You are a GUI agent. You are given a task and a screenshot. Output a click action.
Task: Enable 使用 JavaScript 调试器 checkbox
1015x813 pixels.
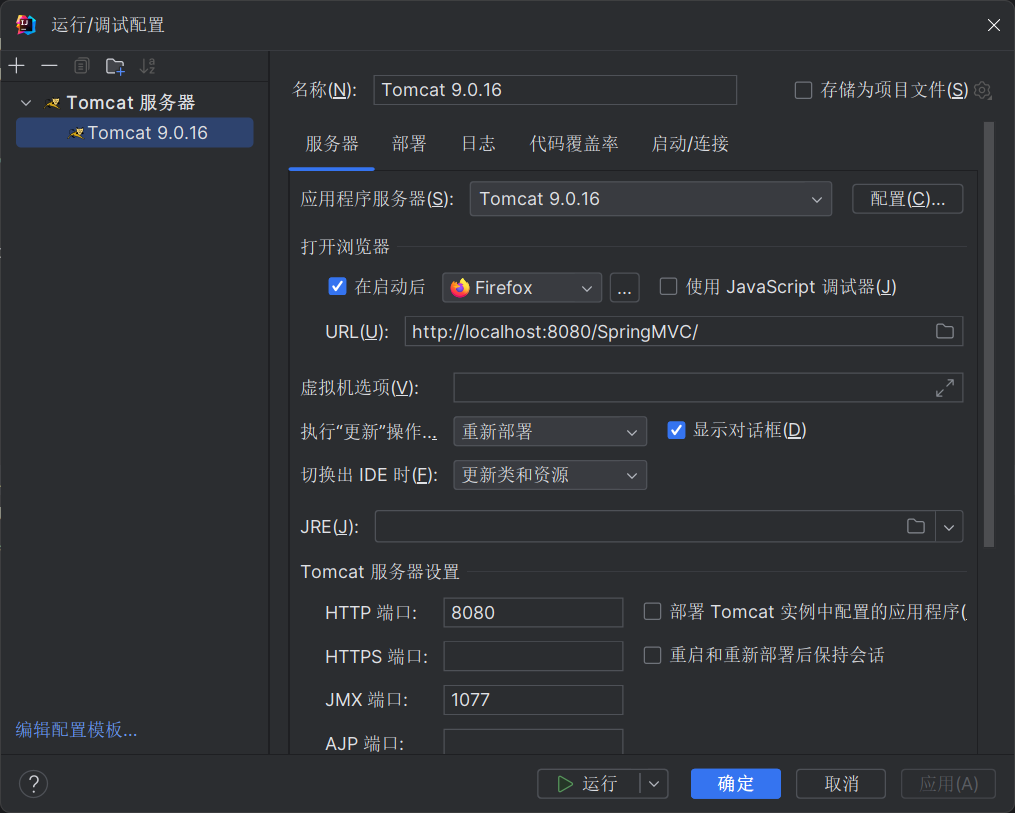(x=668, y=286)
